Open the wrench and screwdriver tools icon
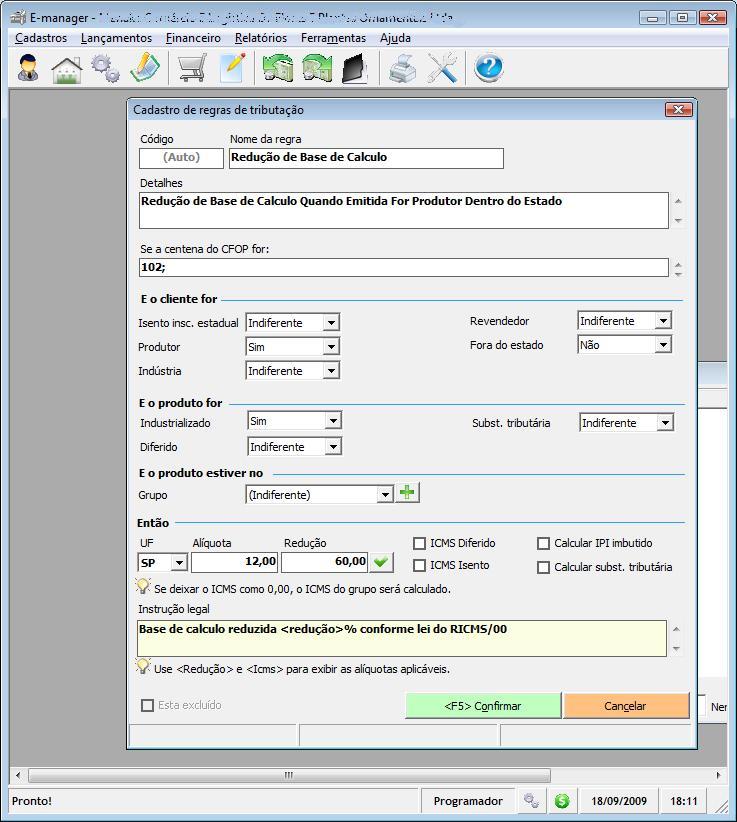The width and height of the screenshot is (737, 822). [x=442, y=68]
